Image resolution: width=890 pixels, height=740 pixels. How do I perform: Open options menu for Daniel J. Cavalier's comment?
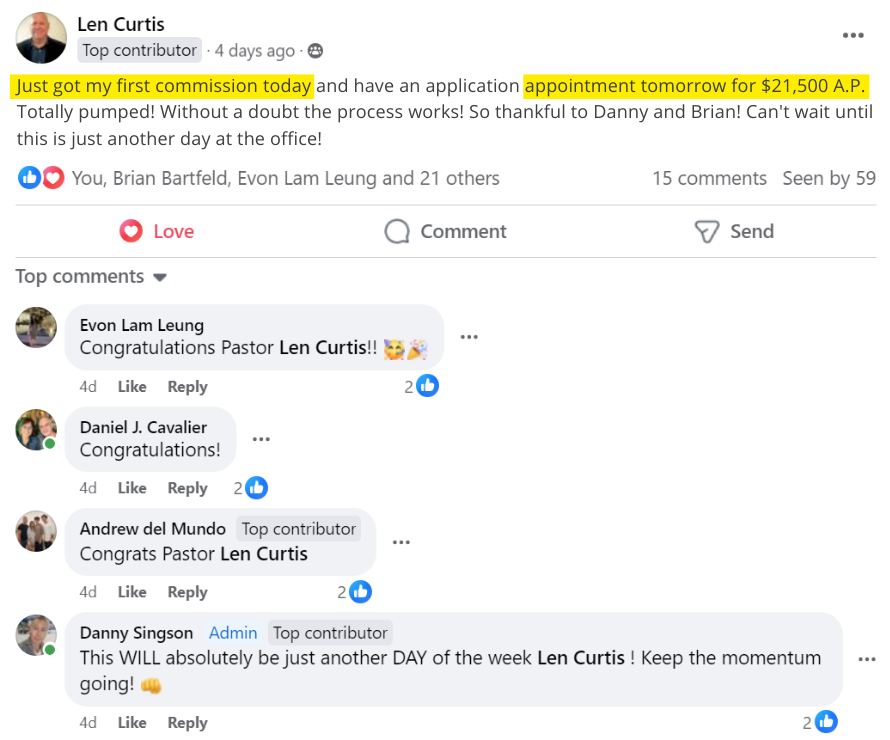[261, 439]
